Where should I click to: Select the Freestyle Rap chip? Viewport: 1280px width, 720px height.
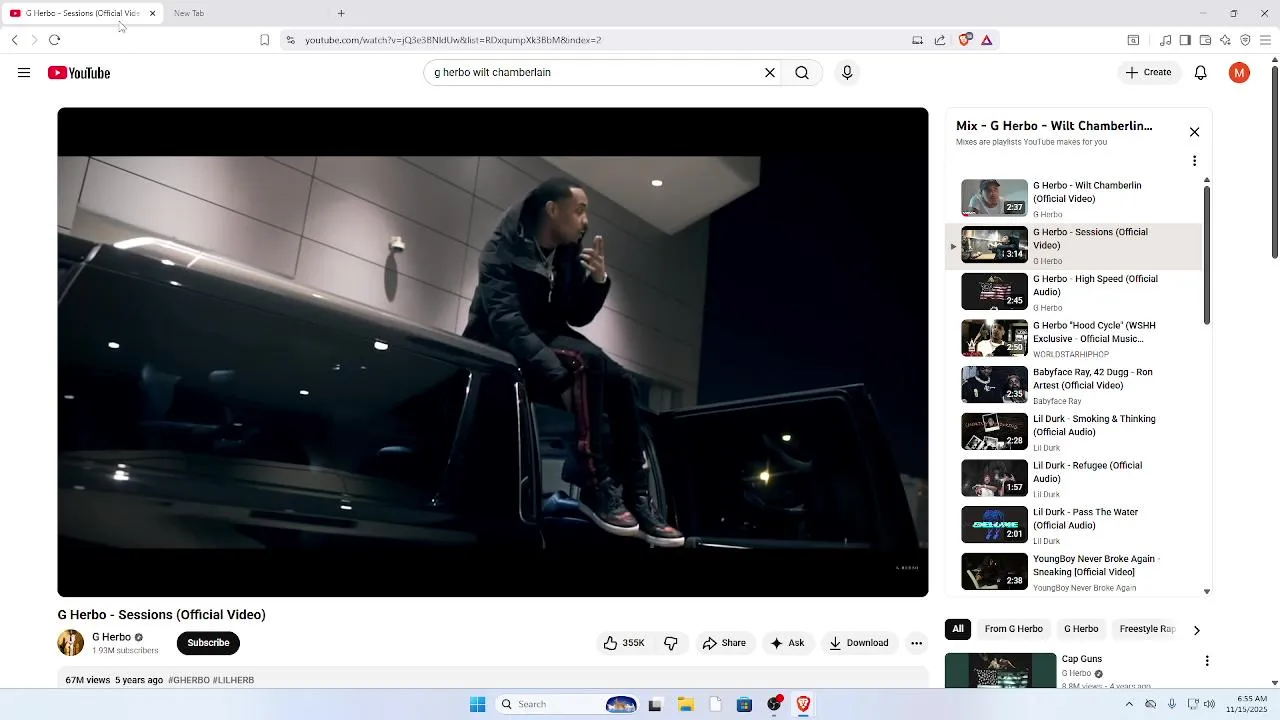click(1147, 629)
